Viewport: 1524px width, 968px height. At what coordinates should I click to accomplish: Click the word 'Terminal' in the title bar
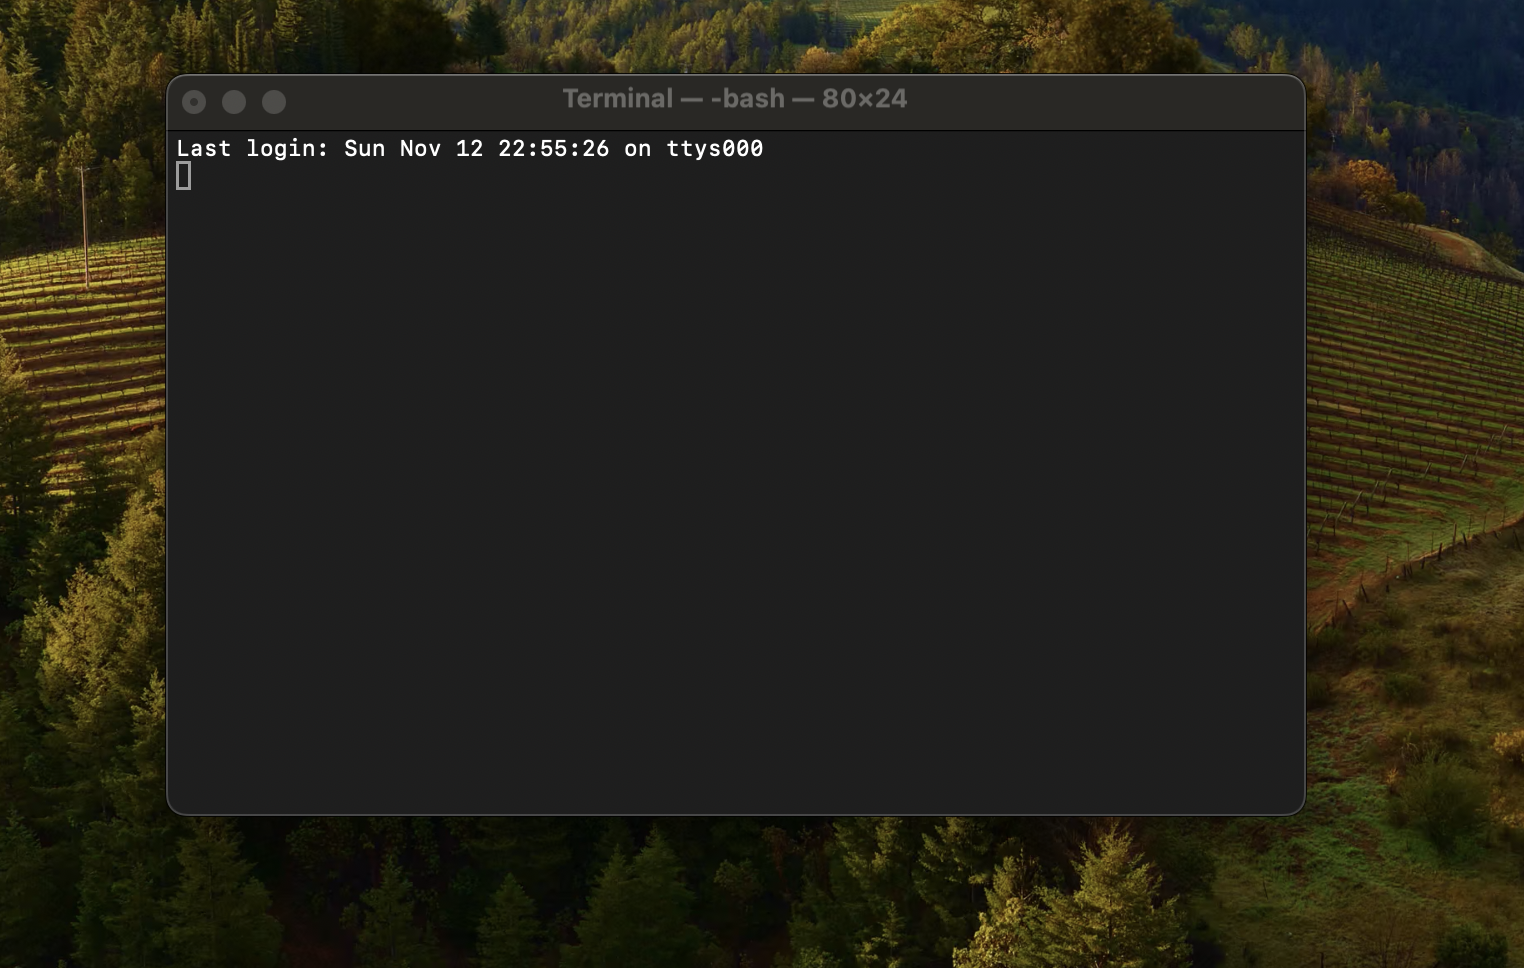point(618,98)
